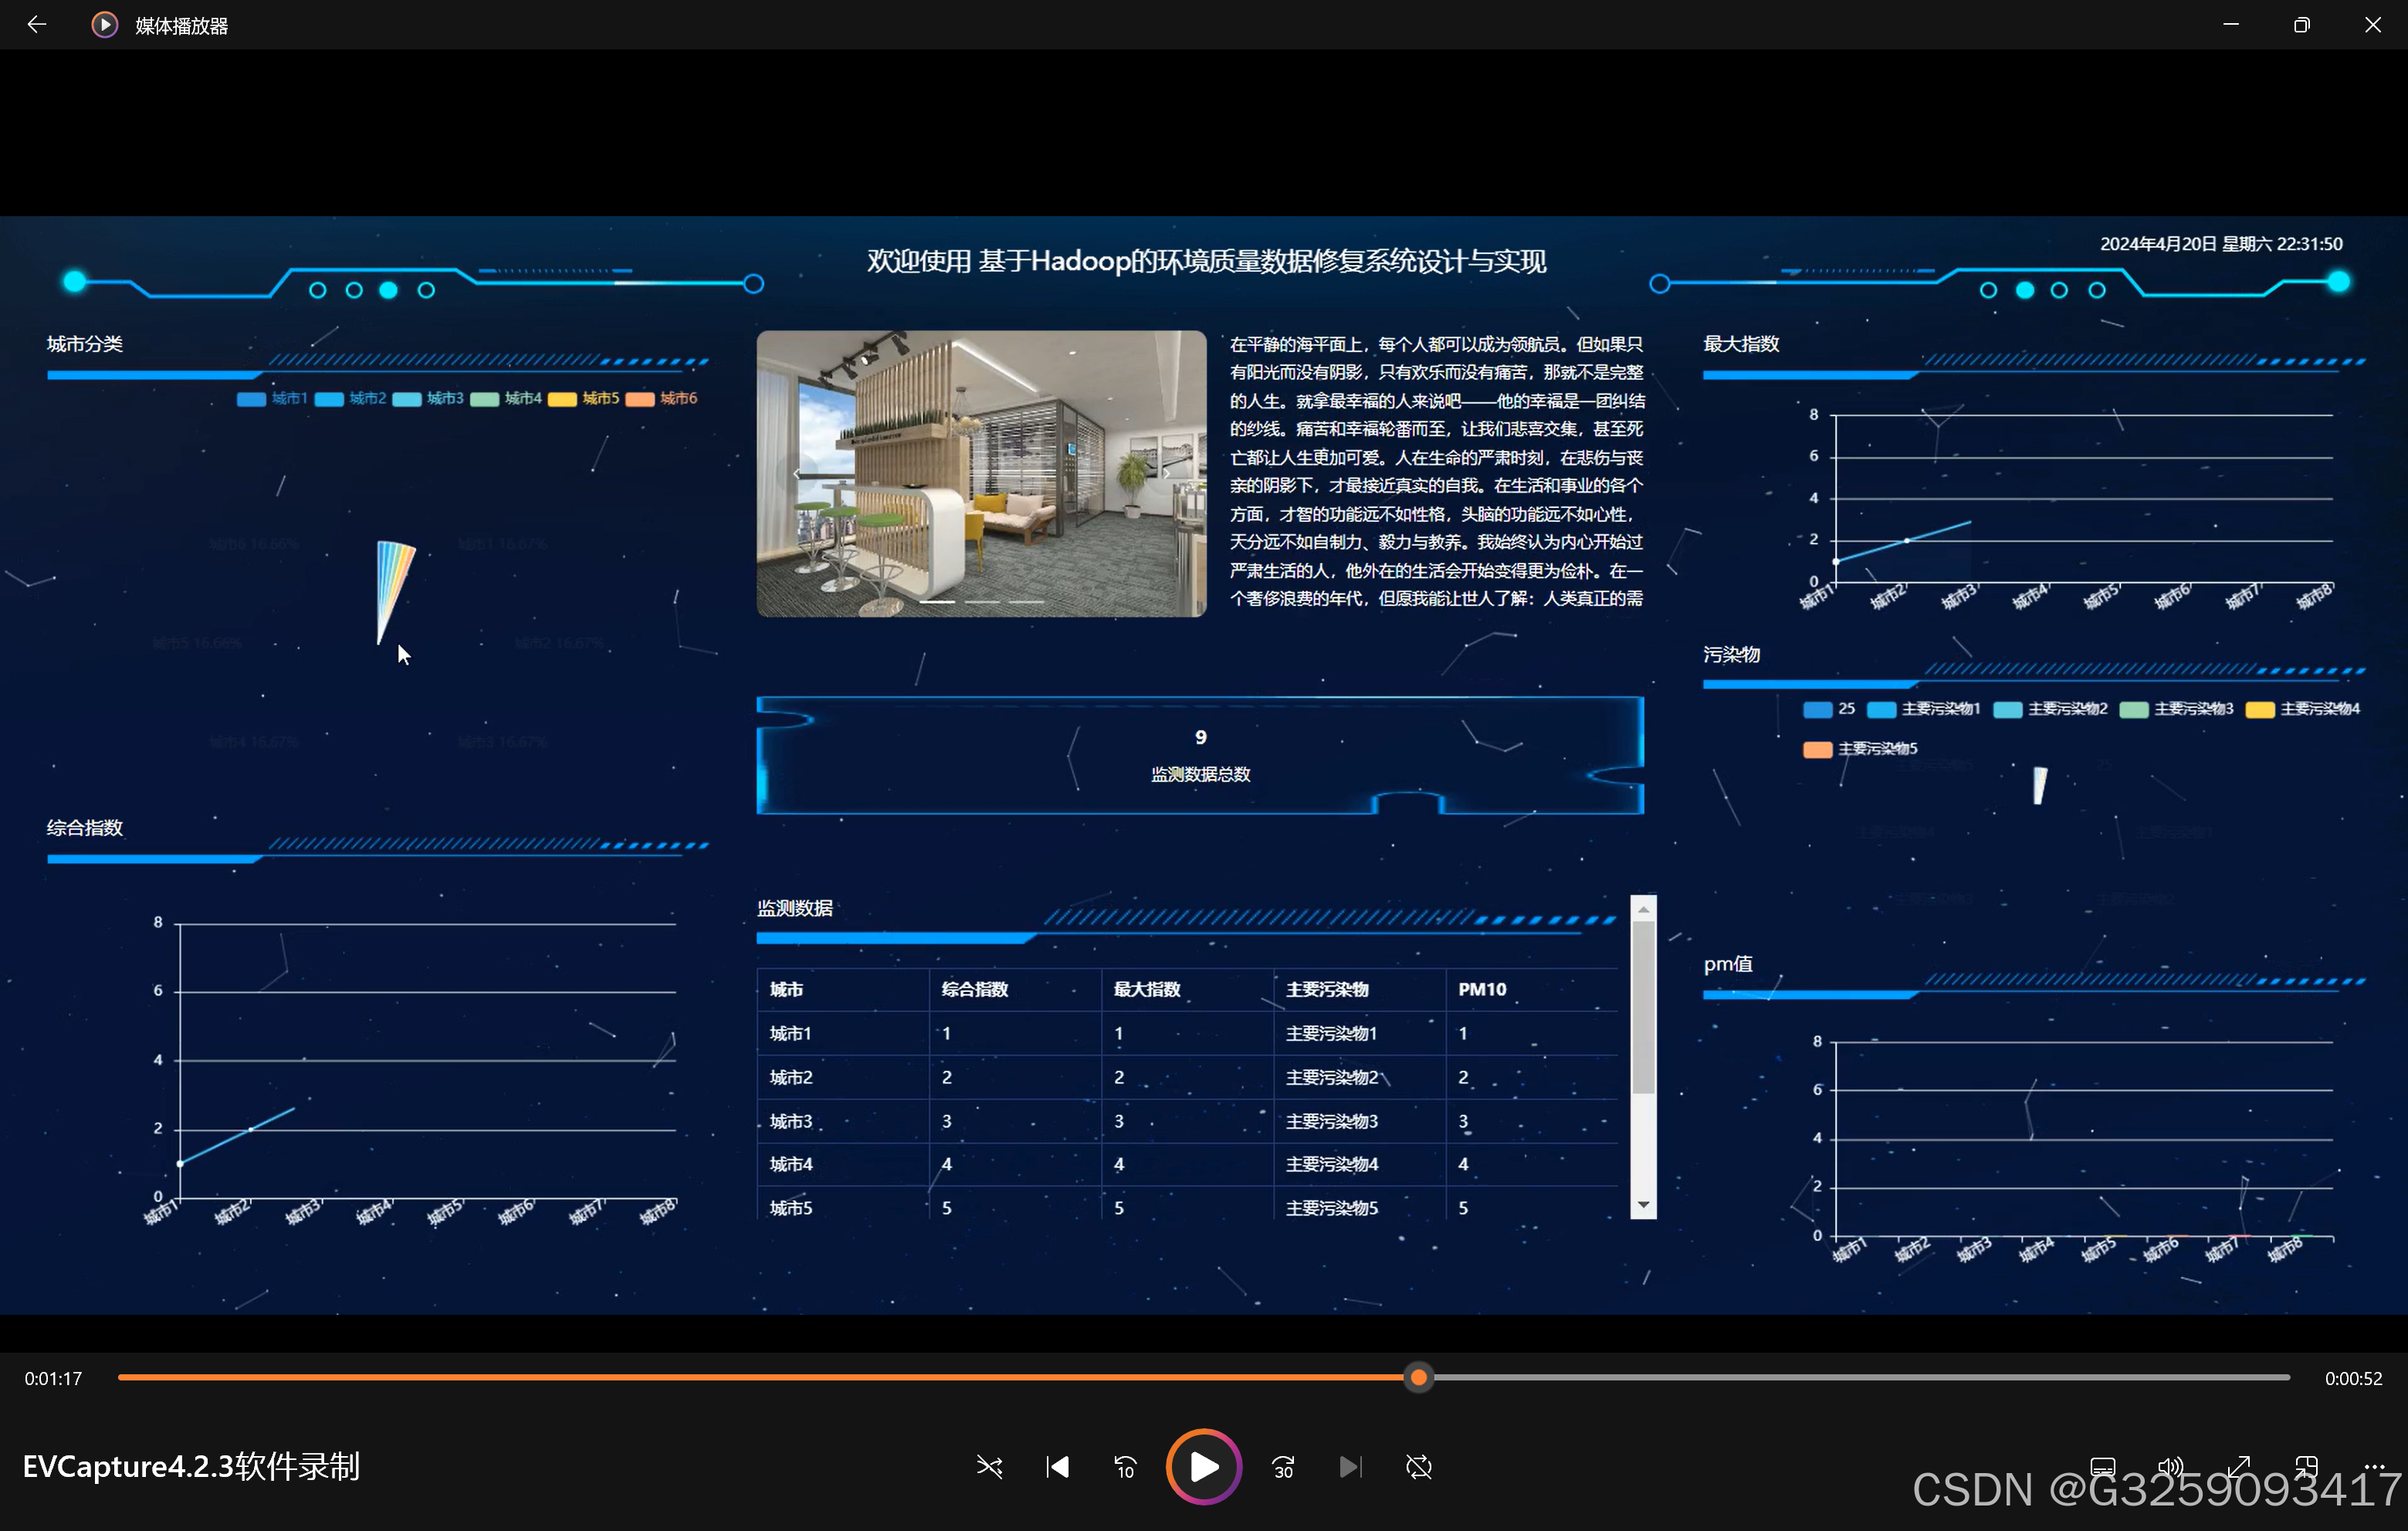Screen dimensions: 2408x1531
Task: Toggle 城市1 legend in 城市分类 chart
Action: 272,399
